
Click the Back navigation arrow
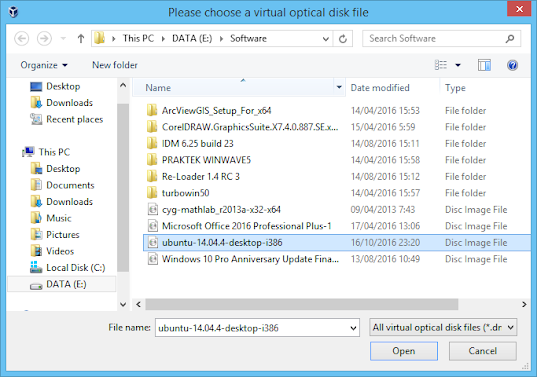click(22, 38)
